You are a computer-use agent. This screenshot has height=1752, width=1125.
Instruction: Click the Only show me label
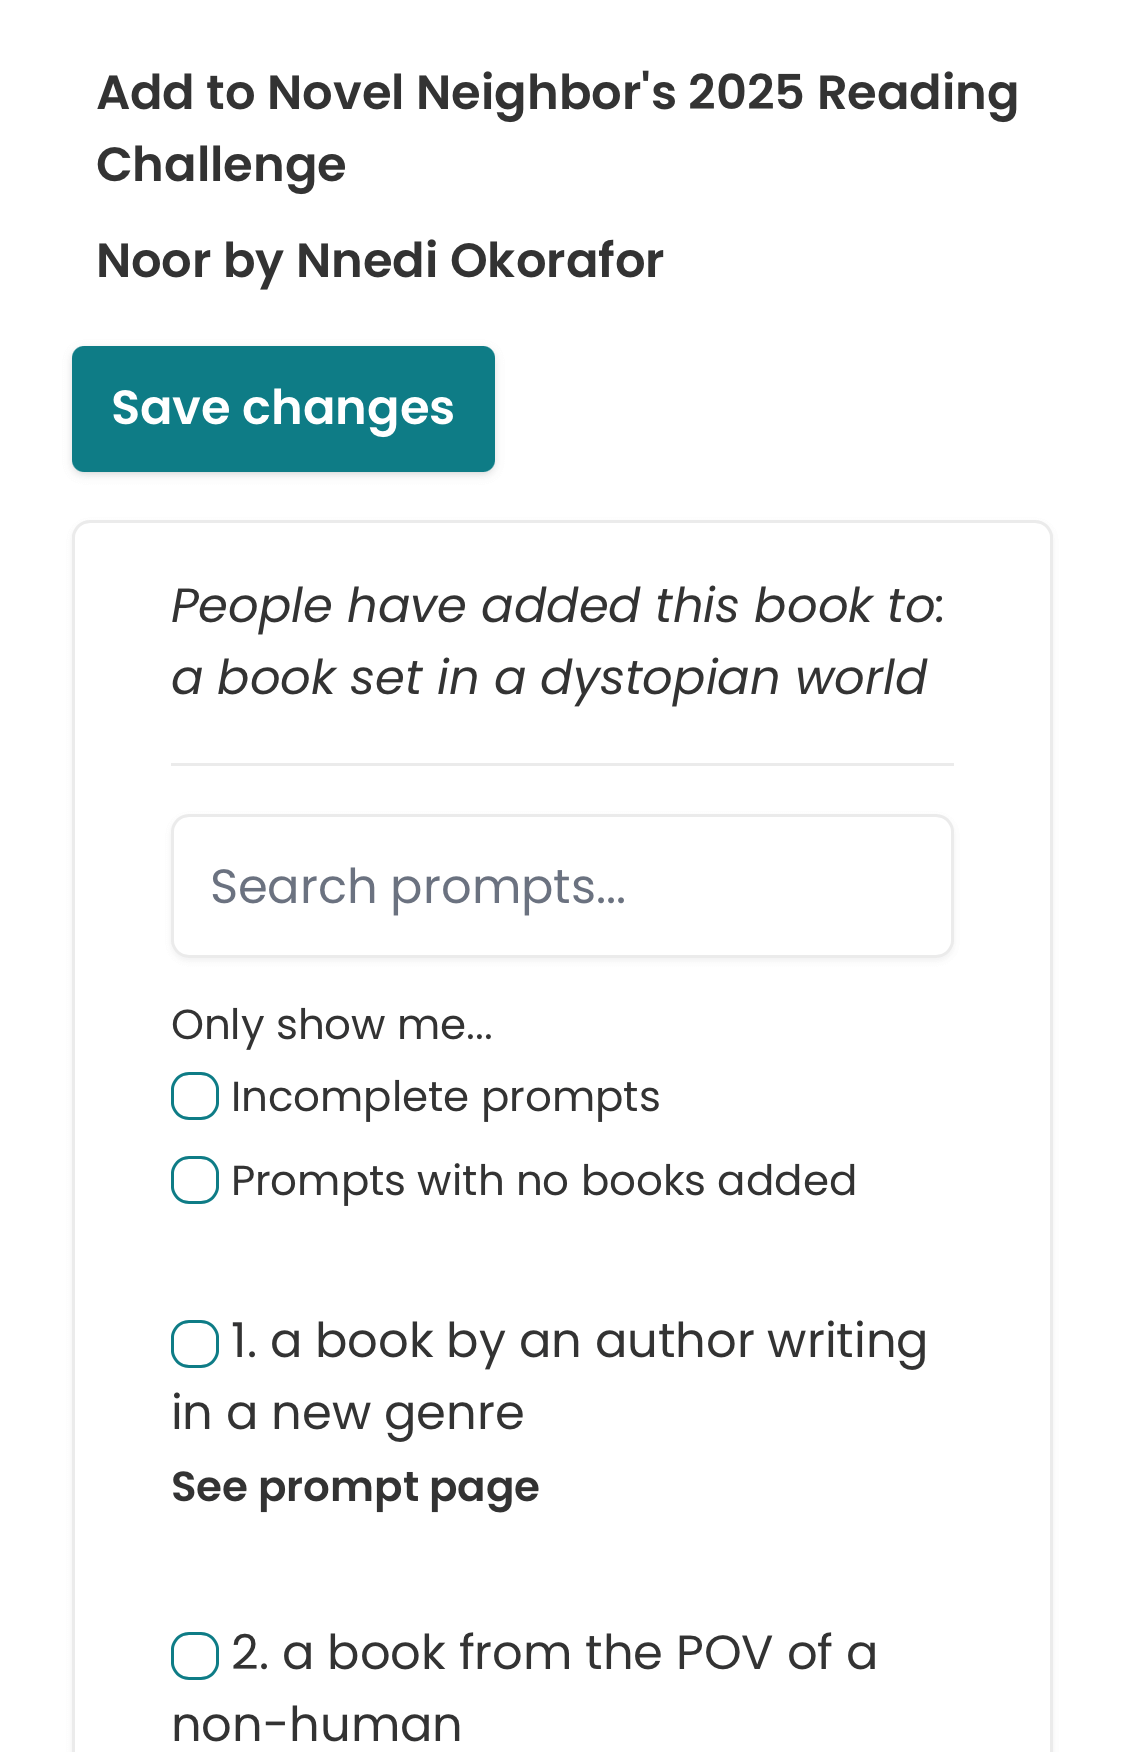333,1024
